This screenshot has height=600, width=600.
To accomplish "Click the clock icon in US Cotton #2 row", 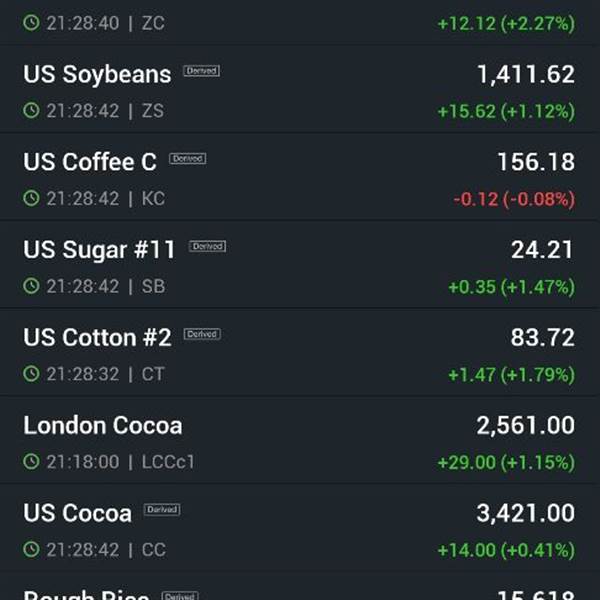I will click(x=31, y=373).
